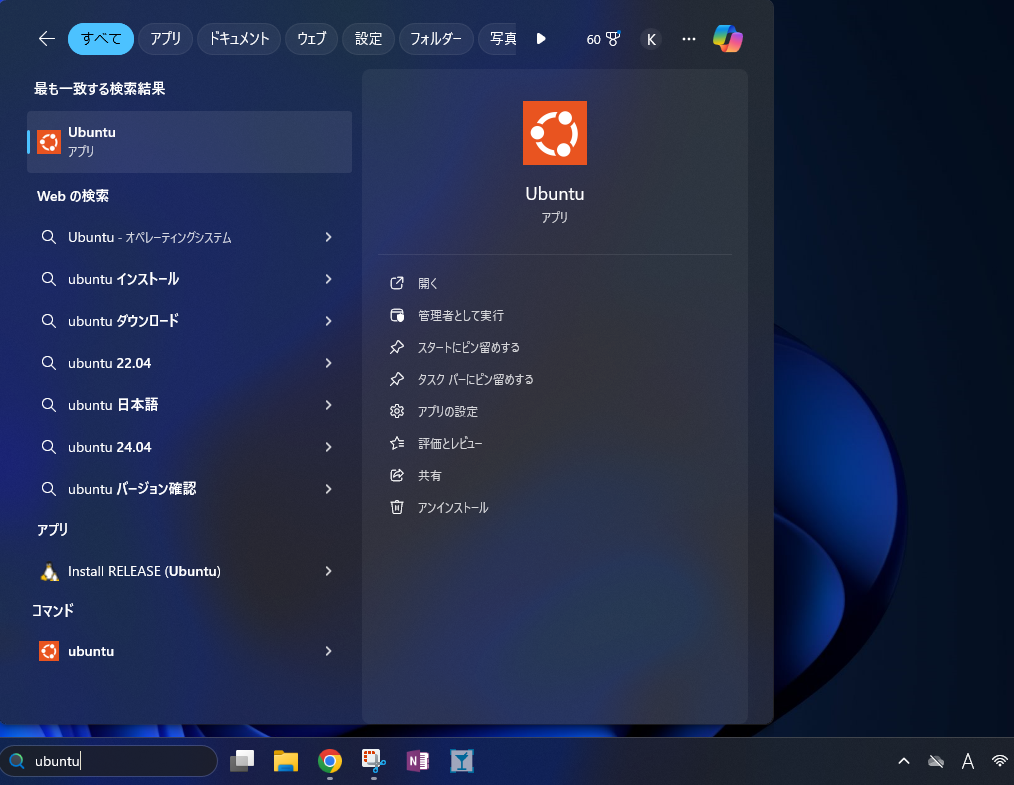This screenshot has width=1014, height=785.
Task: Expand the ubuntu インストール chevron
Action: click(329, 279)
